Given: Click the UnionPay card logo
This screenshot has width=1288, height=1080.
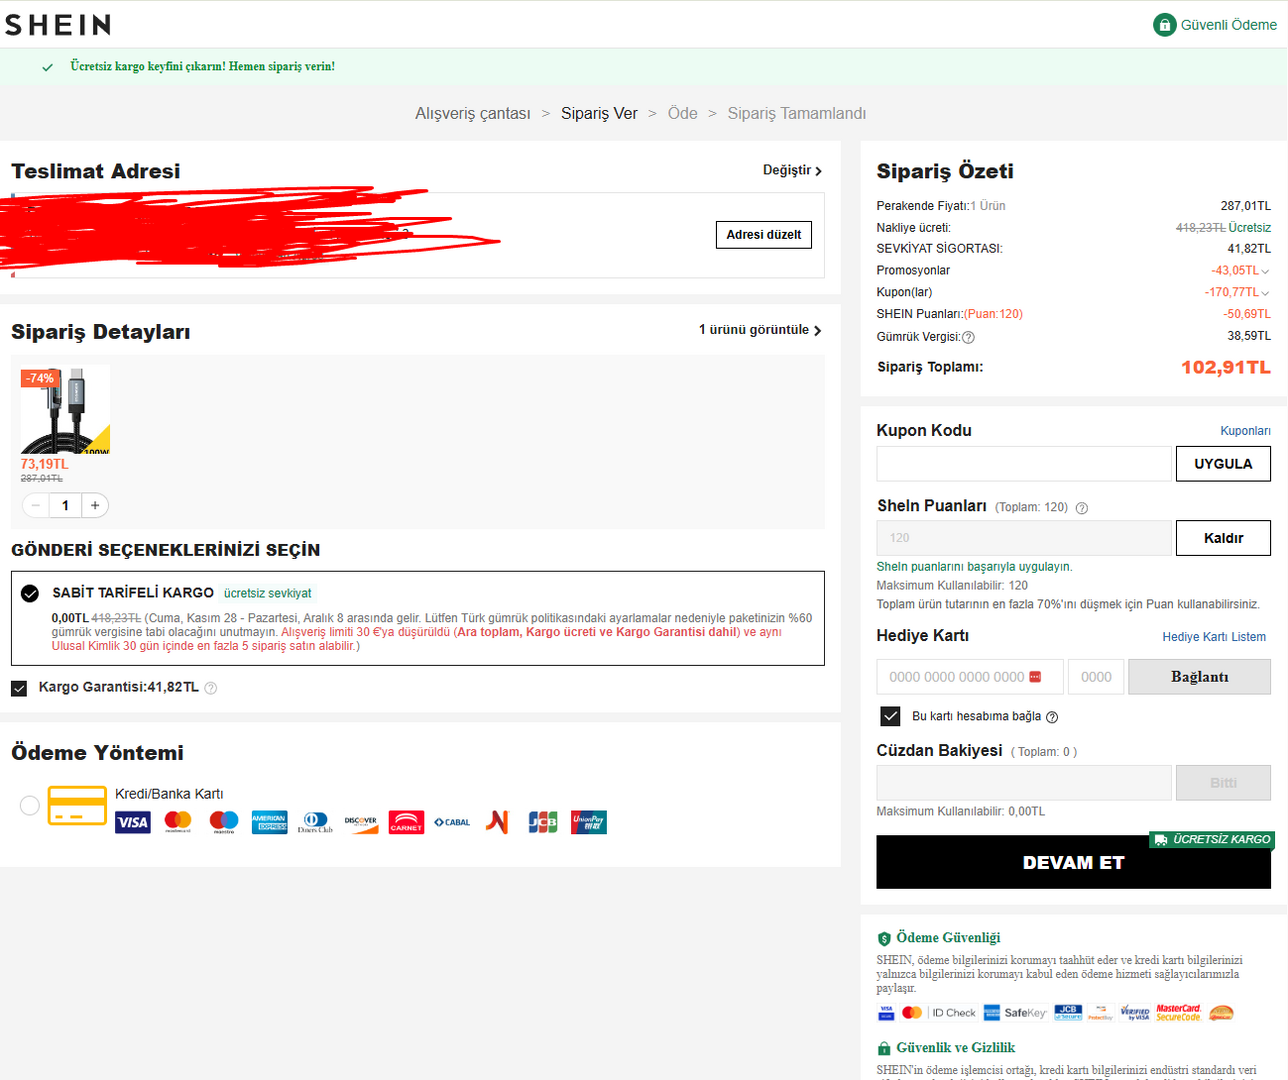Looking at the screenshot, I should pos(589,822).
